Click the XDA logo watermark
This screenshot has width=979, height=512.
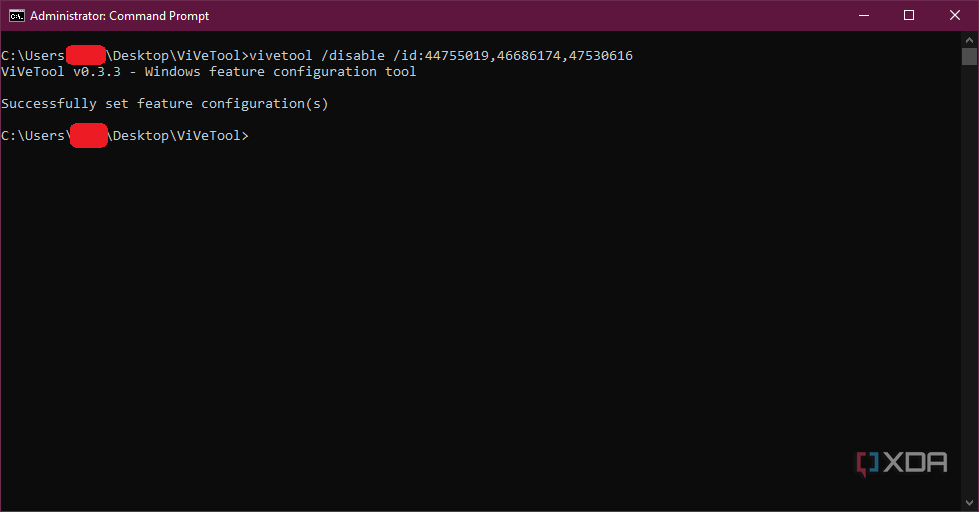900,463
